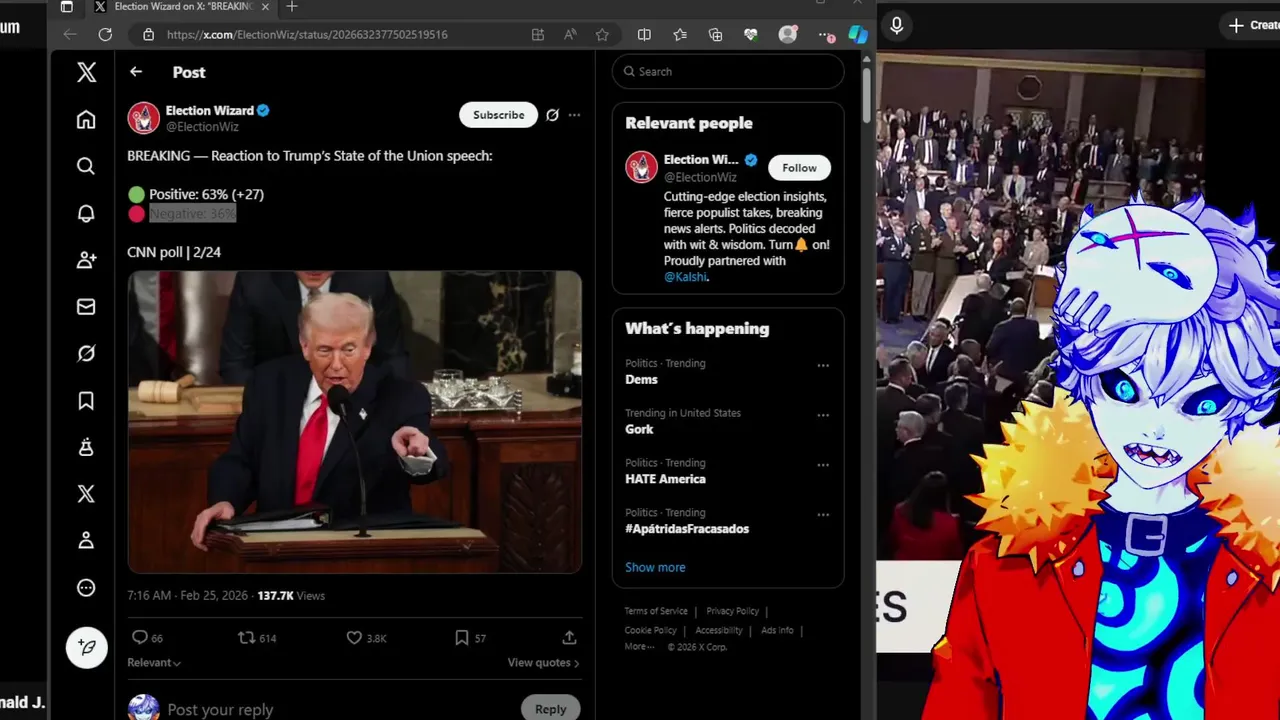This screenshot has height=720, width=1280.
Task: Open Grok from the X sidebar
Action: click(86, 354)
